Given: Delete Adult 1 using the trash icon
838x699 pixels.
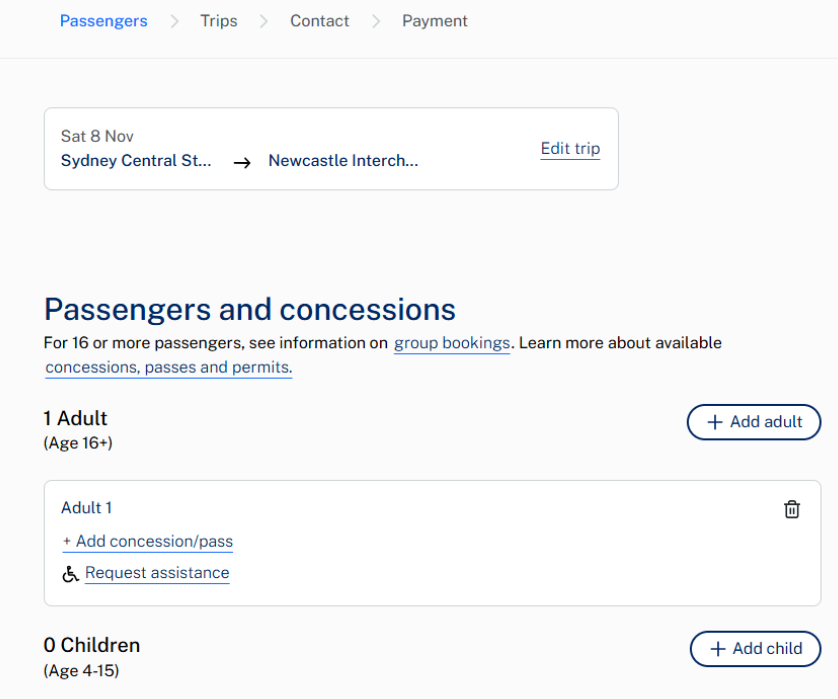Looking at the screenshot, I should (792, 509).
